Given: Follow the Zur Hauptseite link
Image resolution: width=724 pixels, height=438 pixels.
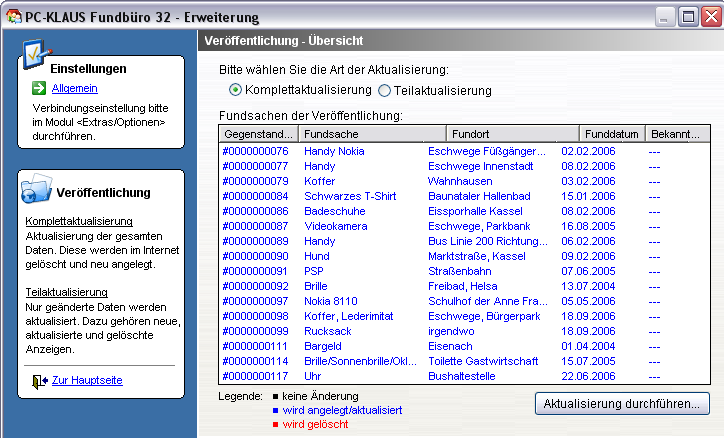Looking at the screenshot, I should 87,381.
